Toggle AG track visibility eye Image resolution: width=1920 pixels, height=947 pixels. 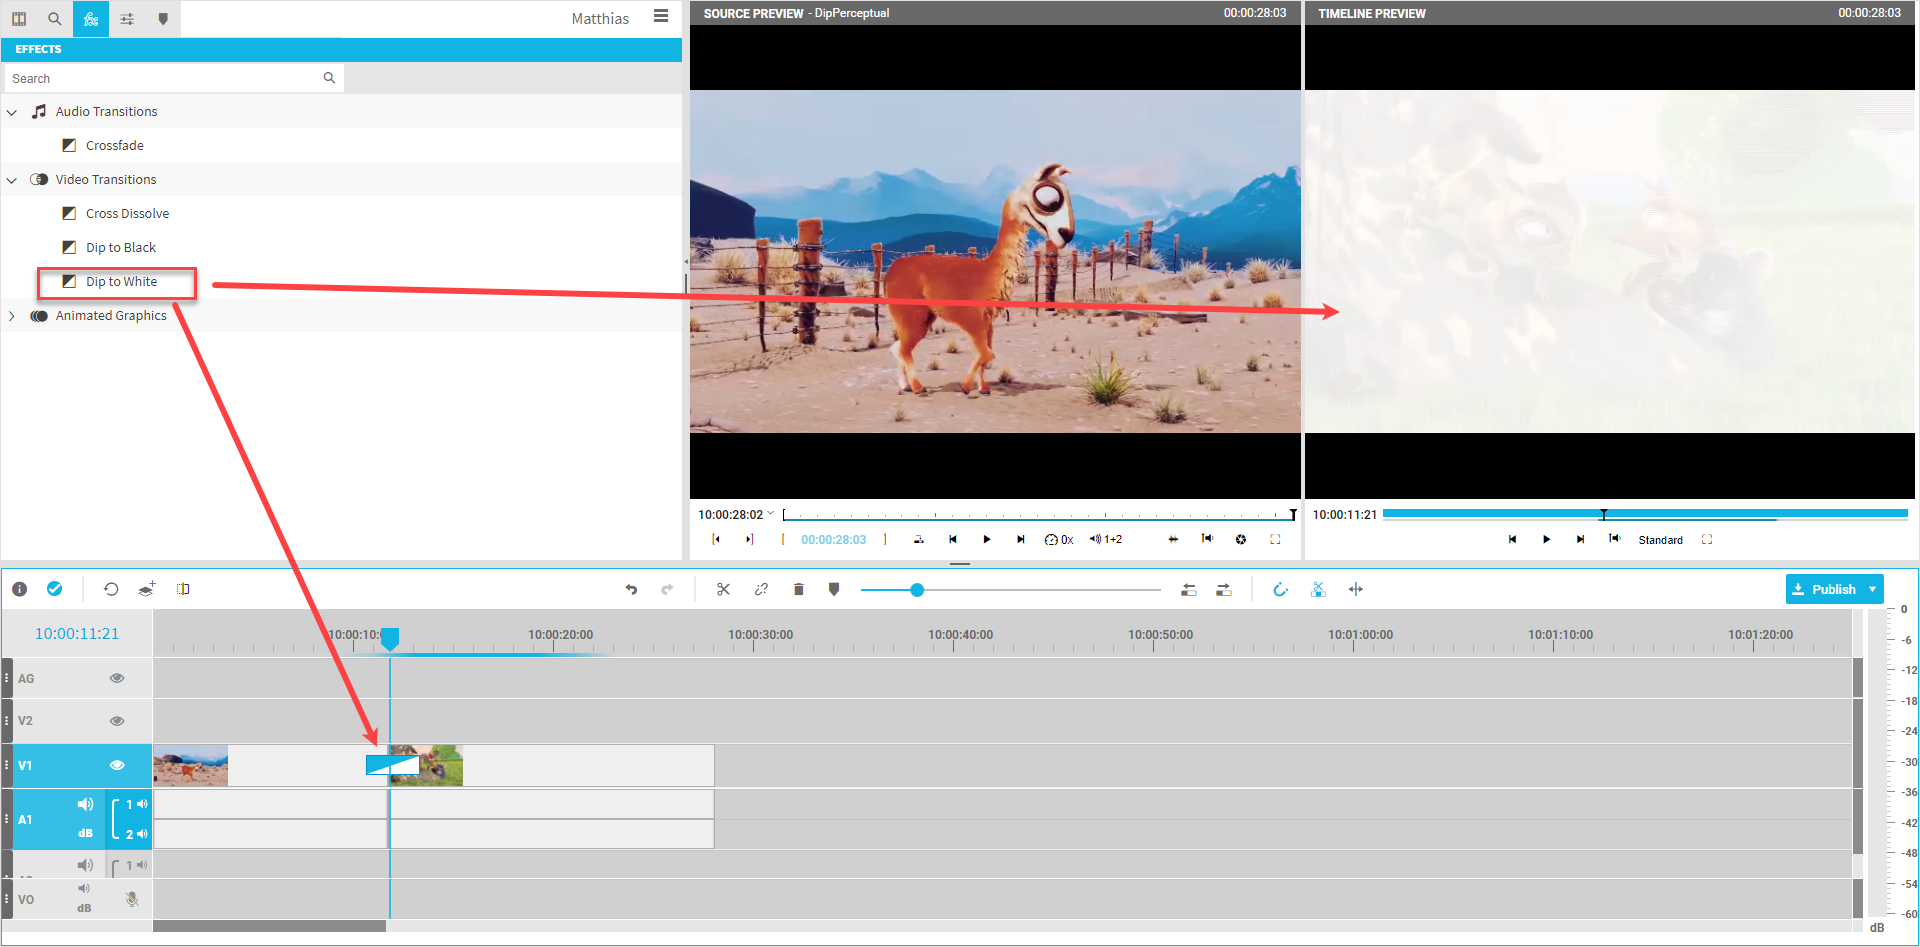[117, 678]
